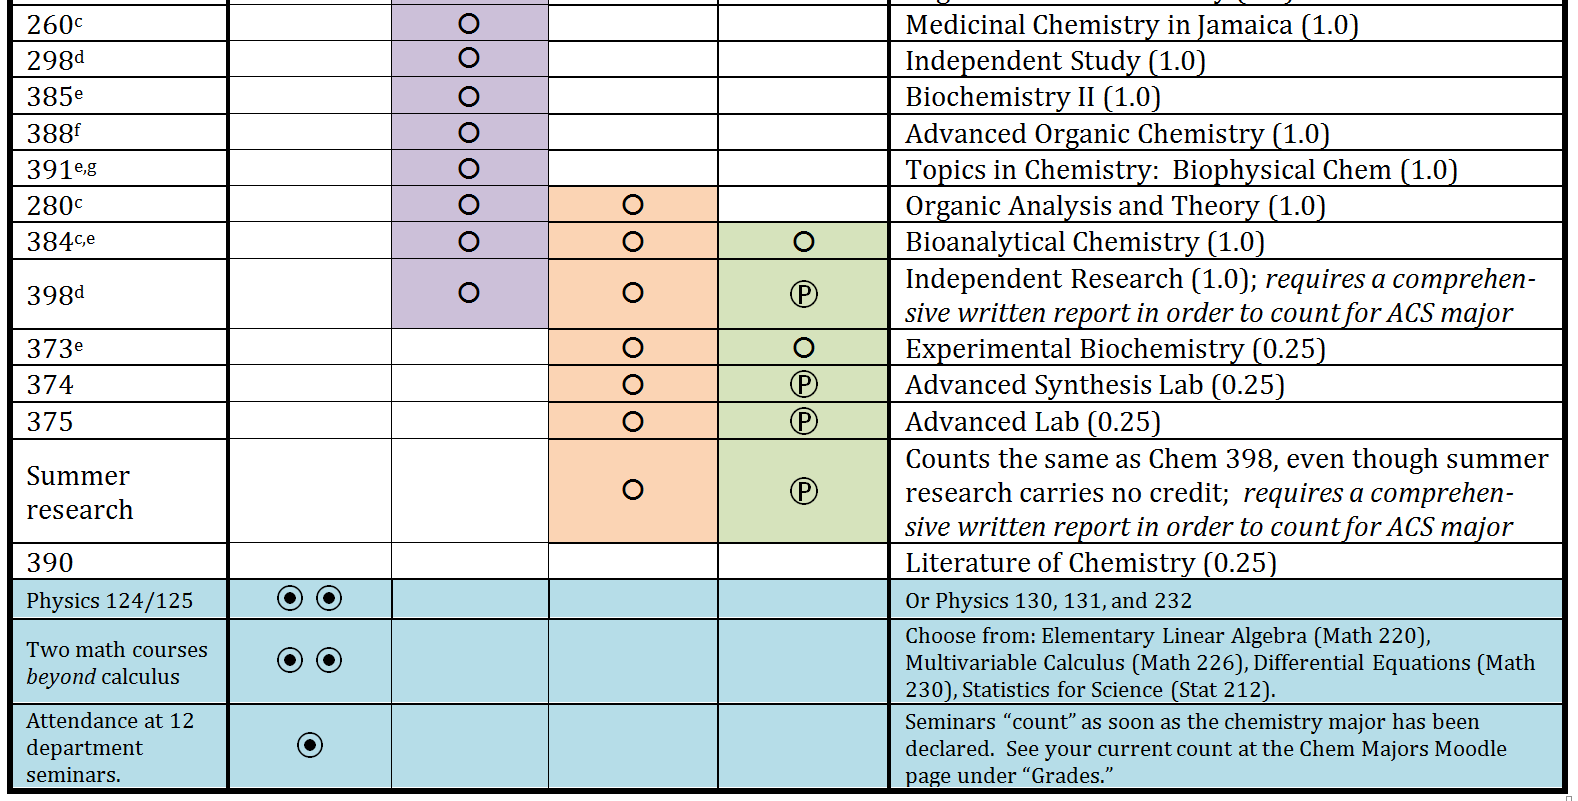
Task: Click the purple-cell circle in the 280 row
Action: pos(469,205)
